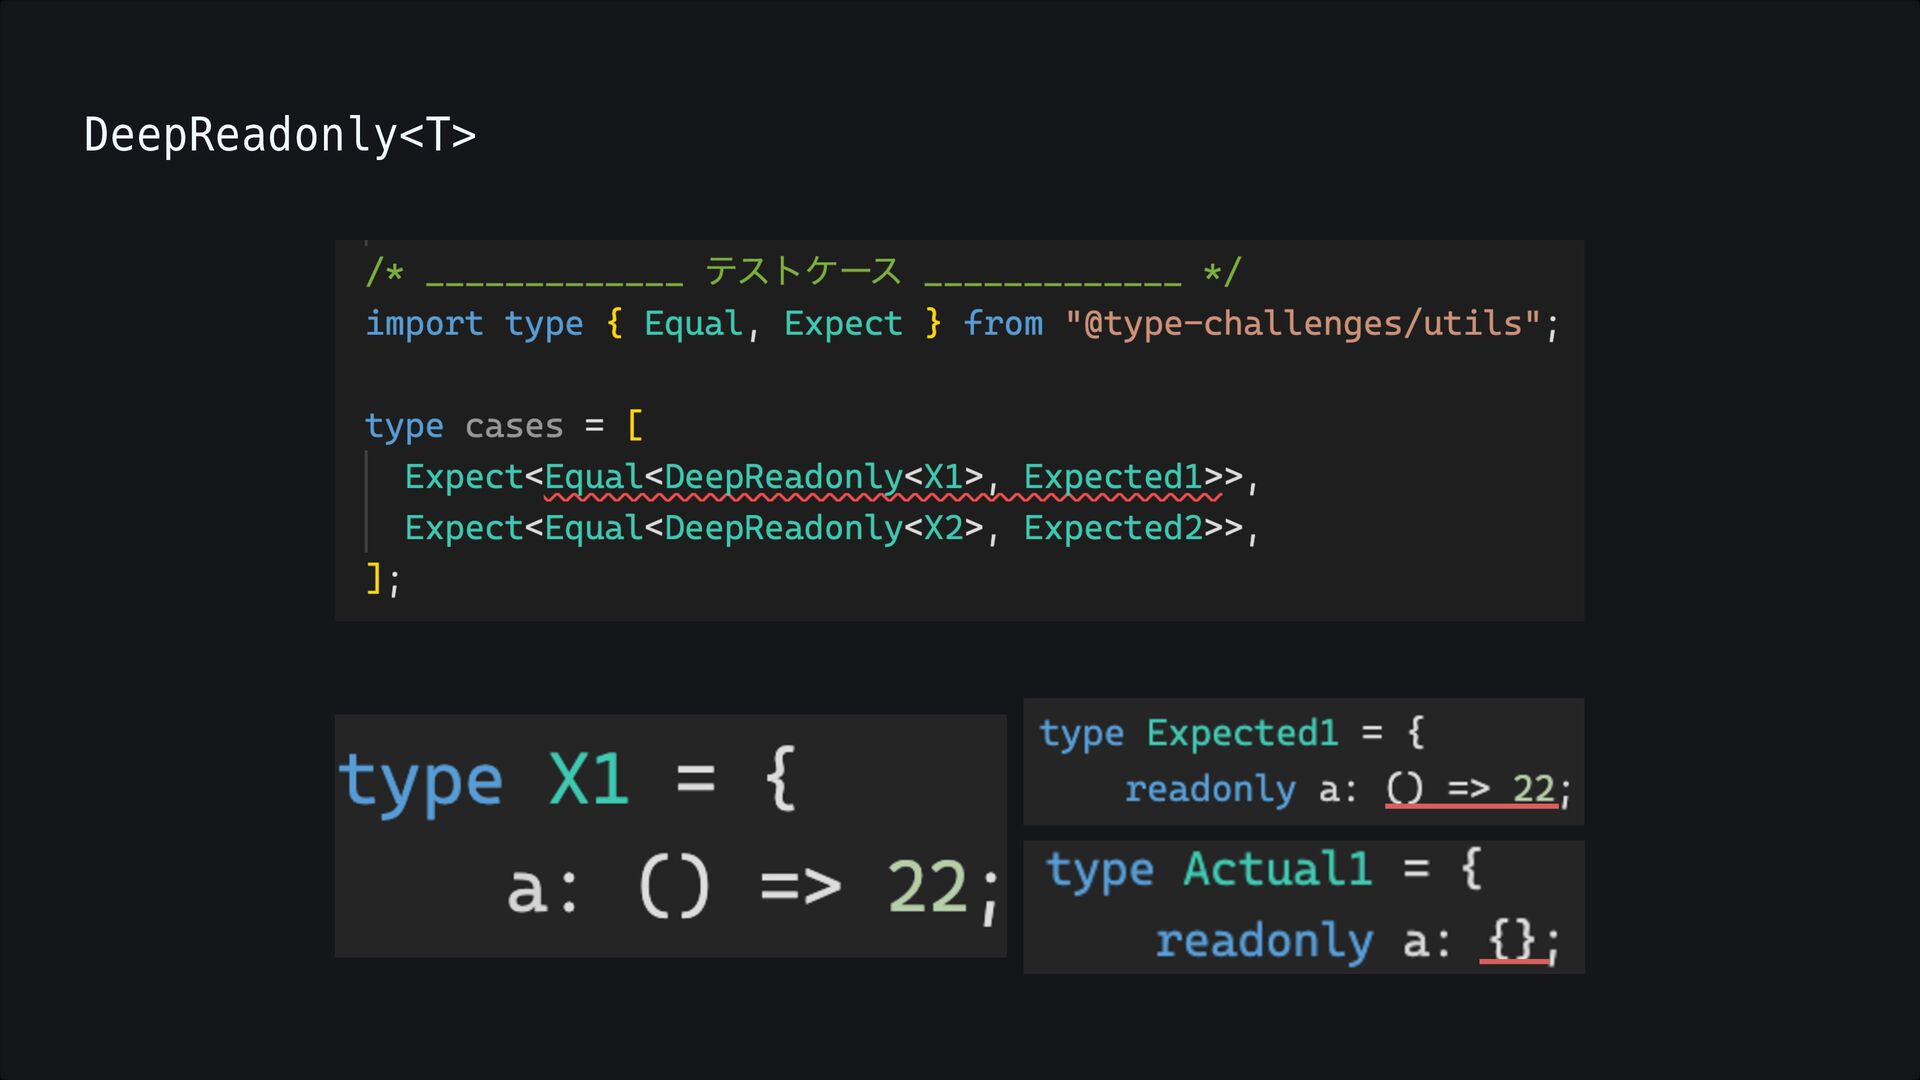Viewport: 1920px width, 1080px height.
Task: Click the Expect identifier in import statement
Action: (842, 324)
